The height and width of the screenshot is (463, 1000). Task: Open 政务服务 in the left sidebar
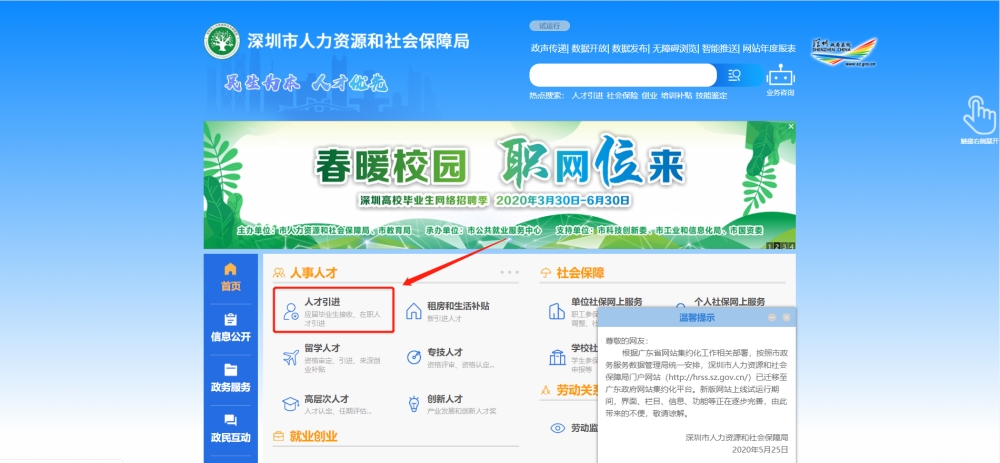230,378
